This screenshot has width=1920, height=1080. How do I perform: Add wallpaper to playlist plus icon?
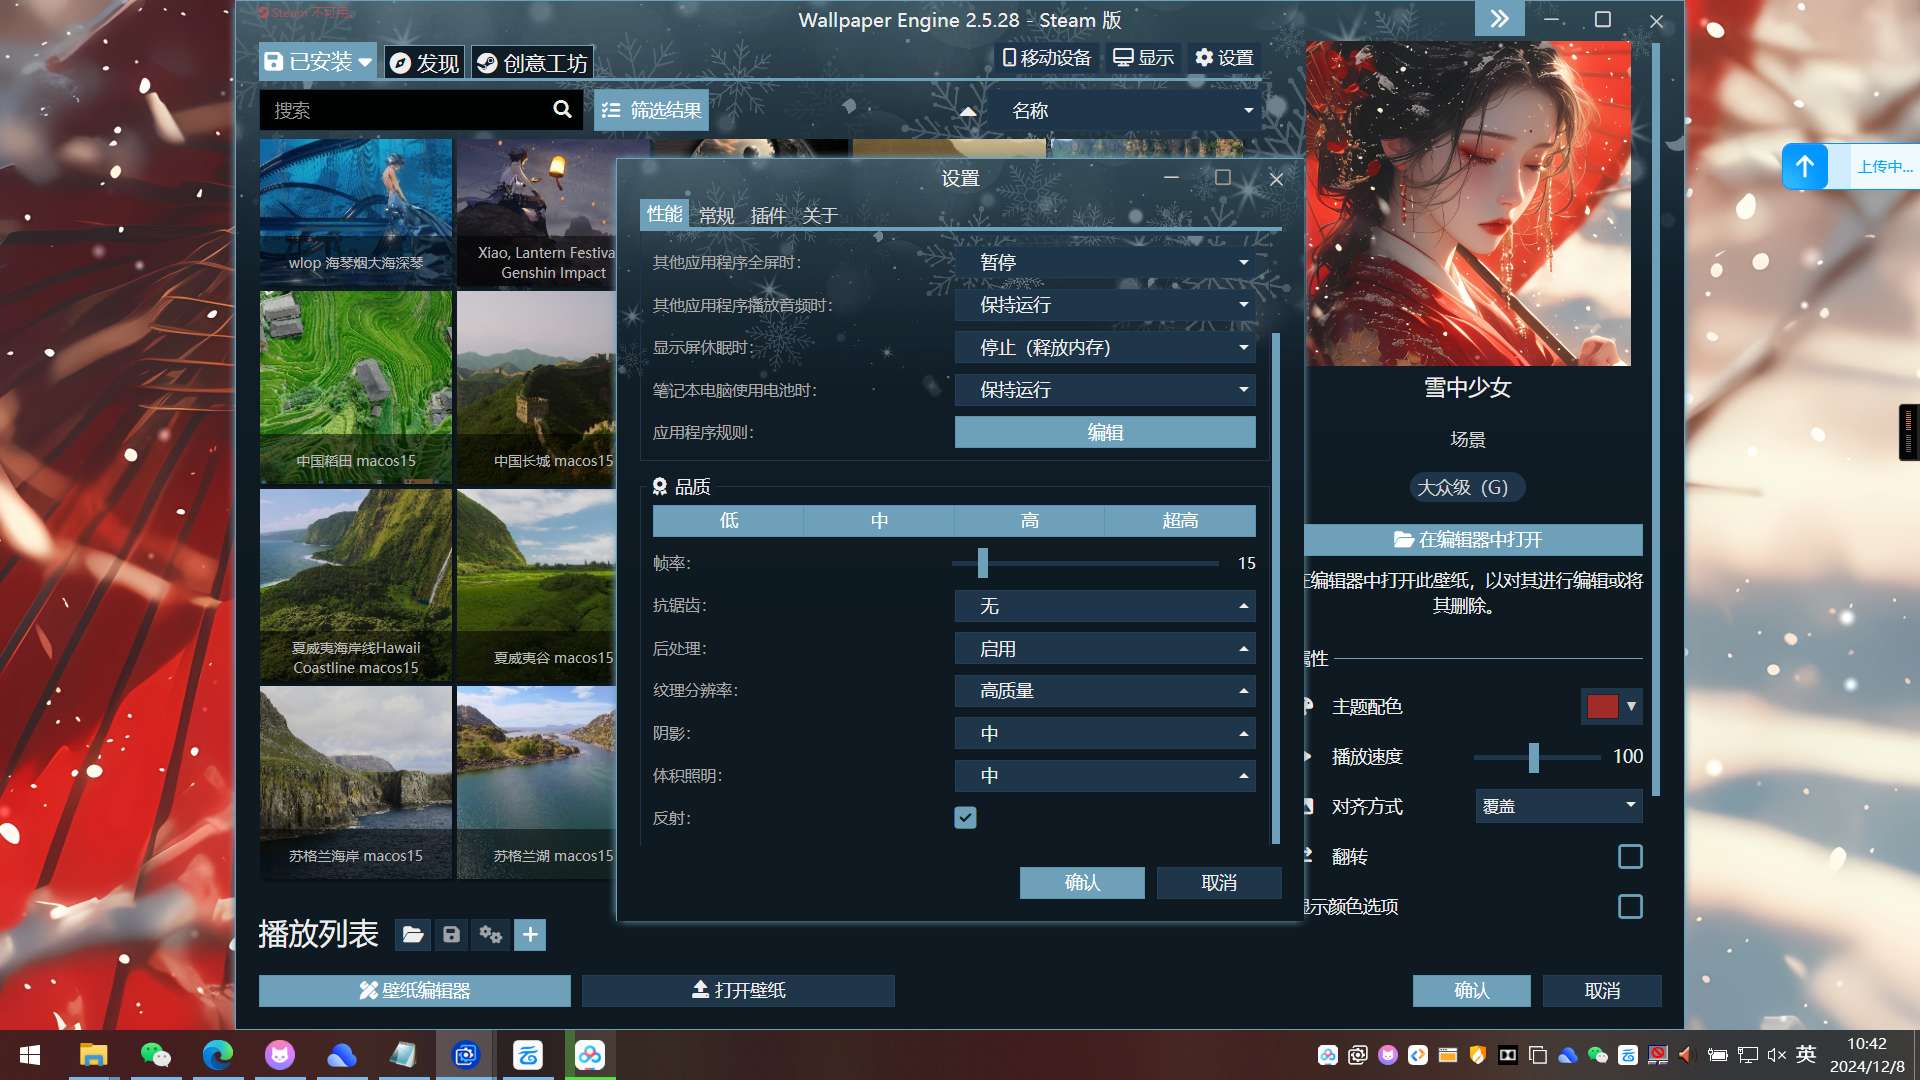[530, 935]
